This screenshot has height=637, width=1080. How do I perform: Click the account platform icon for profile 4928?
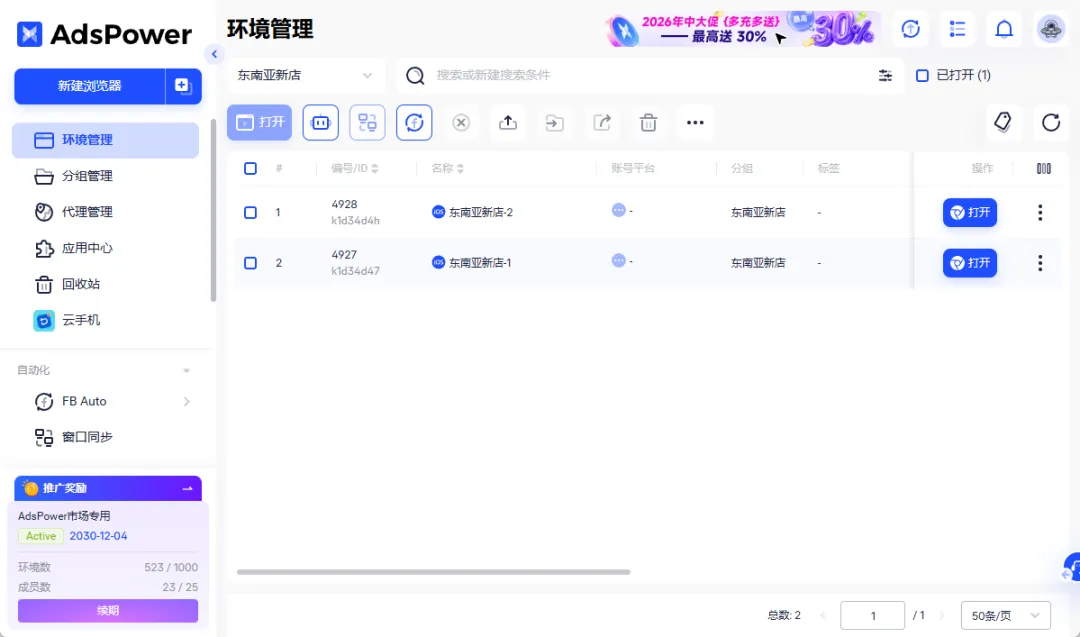pyautogui.click(x=619, y=210)
